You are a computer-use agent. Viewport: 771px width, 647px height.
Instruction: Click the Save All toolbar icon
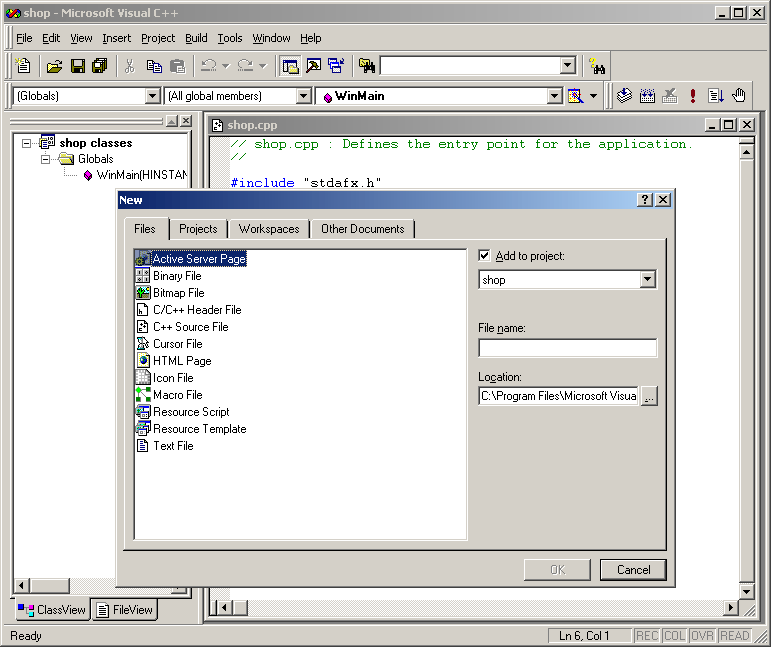click(100, 66)
